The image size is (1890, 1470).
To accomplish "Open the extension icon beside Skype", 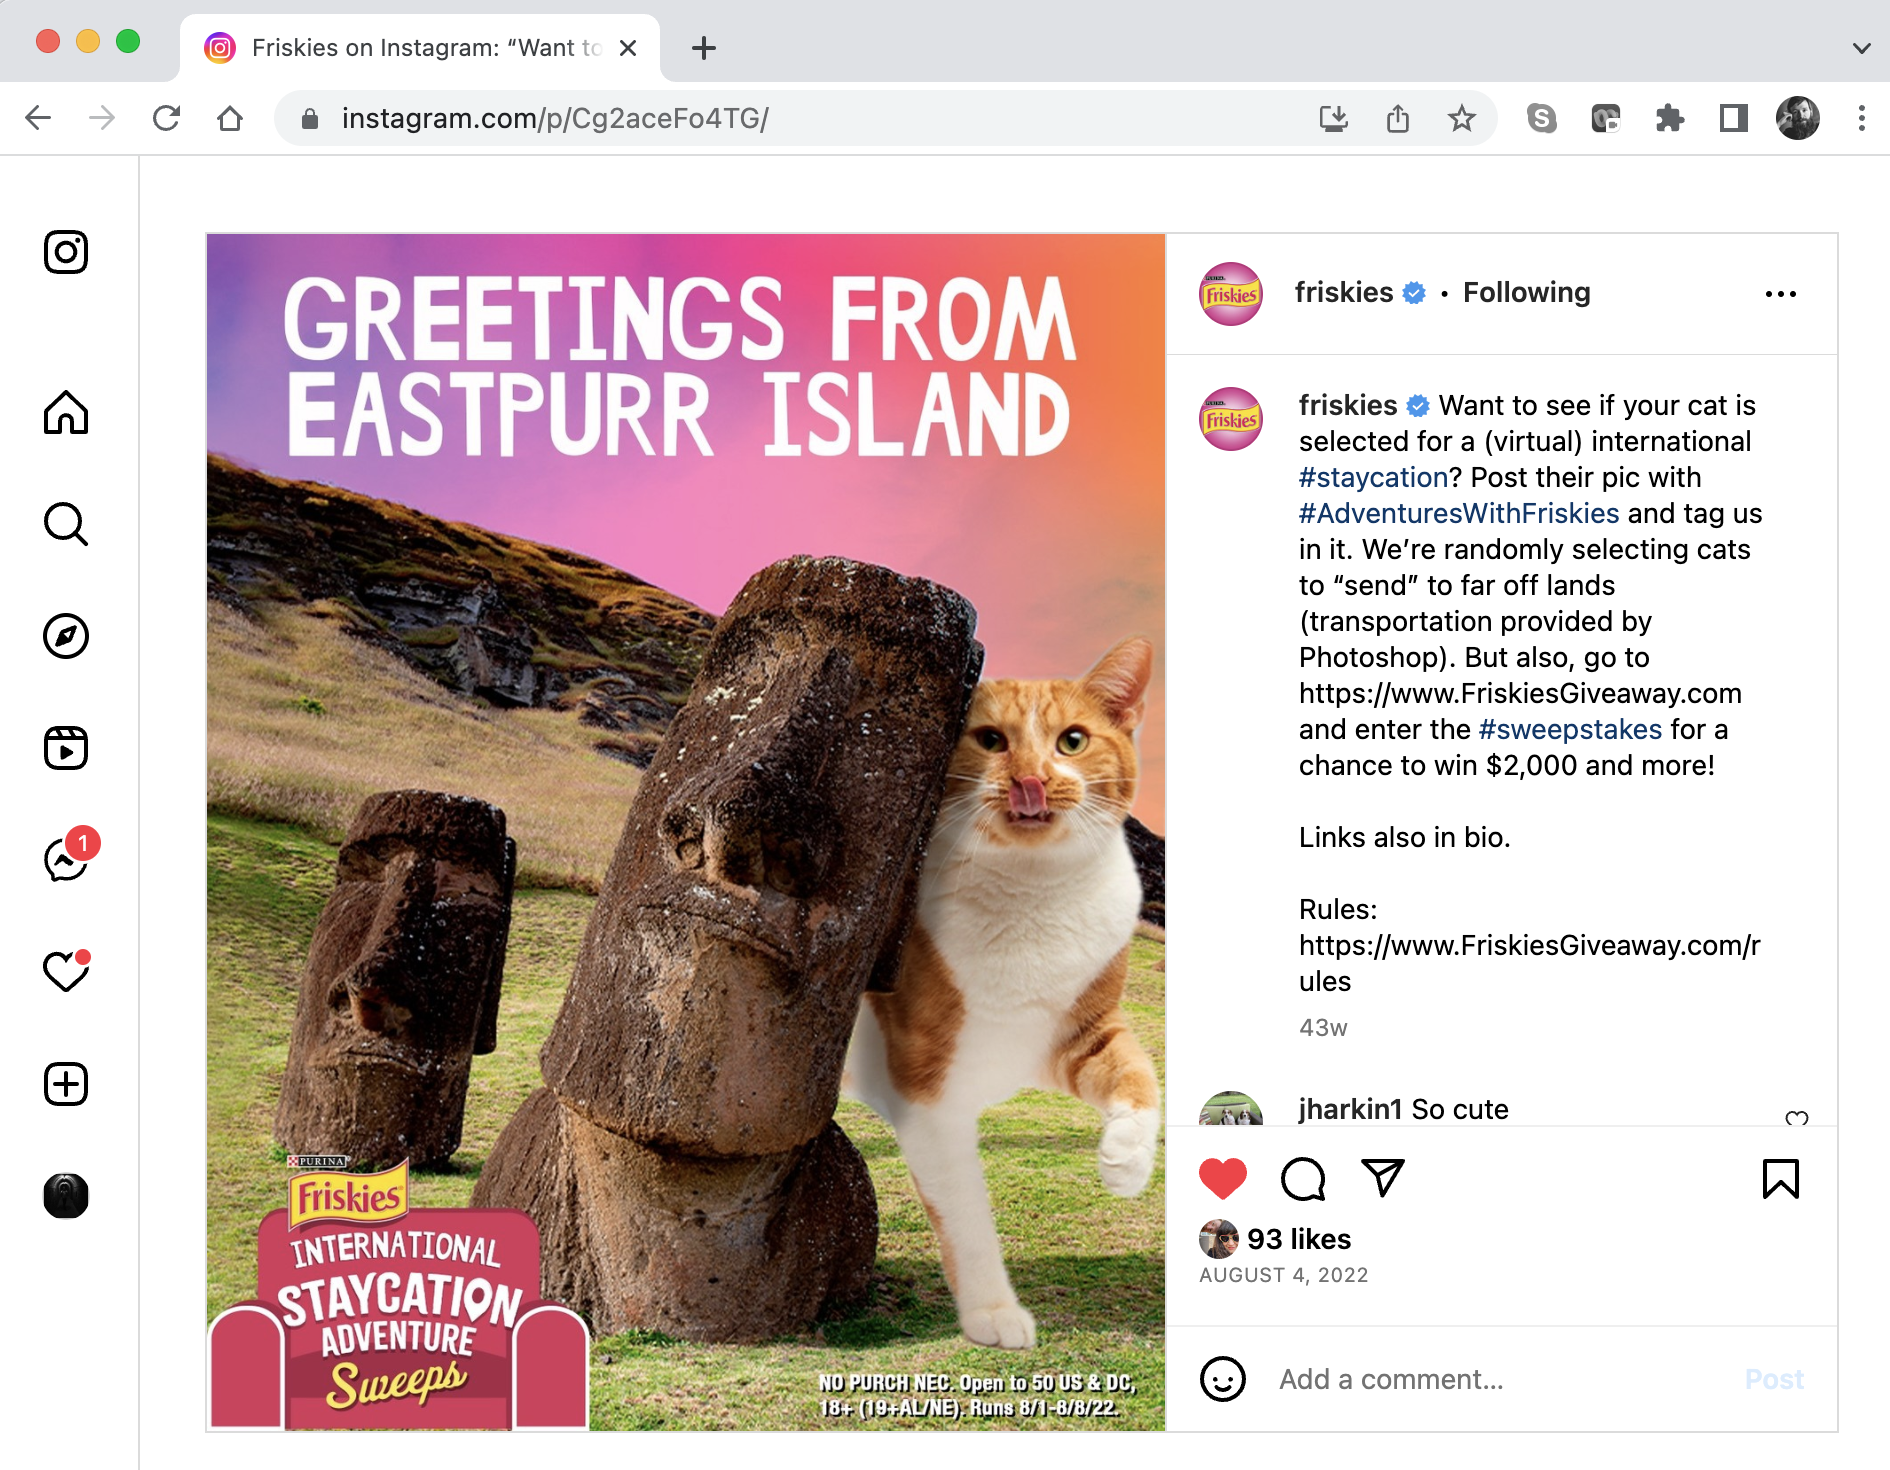I will [x=1606, y=118].
